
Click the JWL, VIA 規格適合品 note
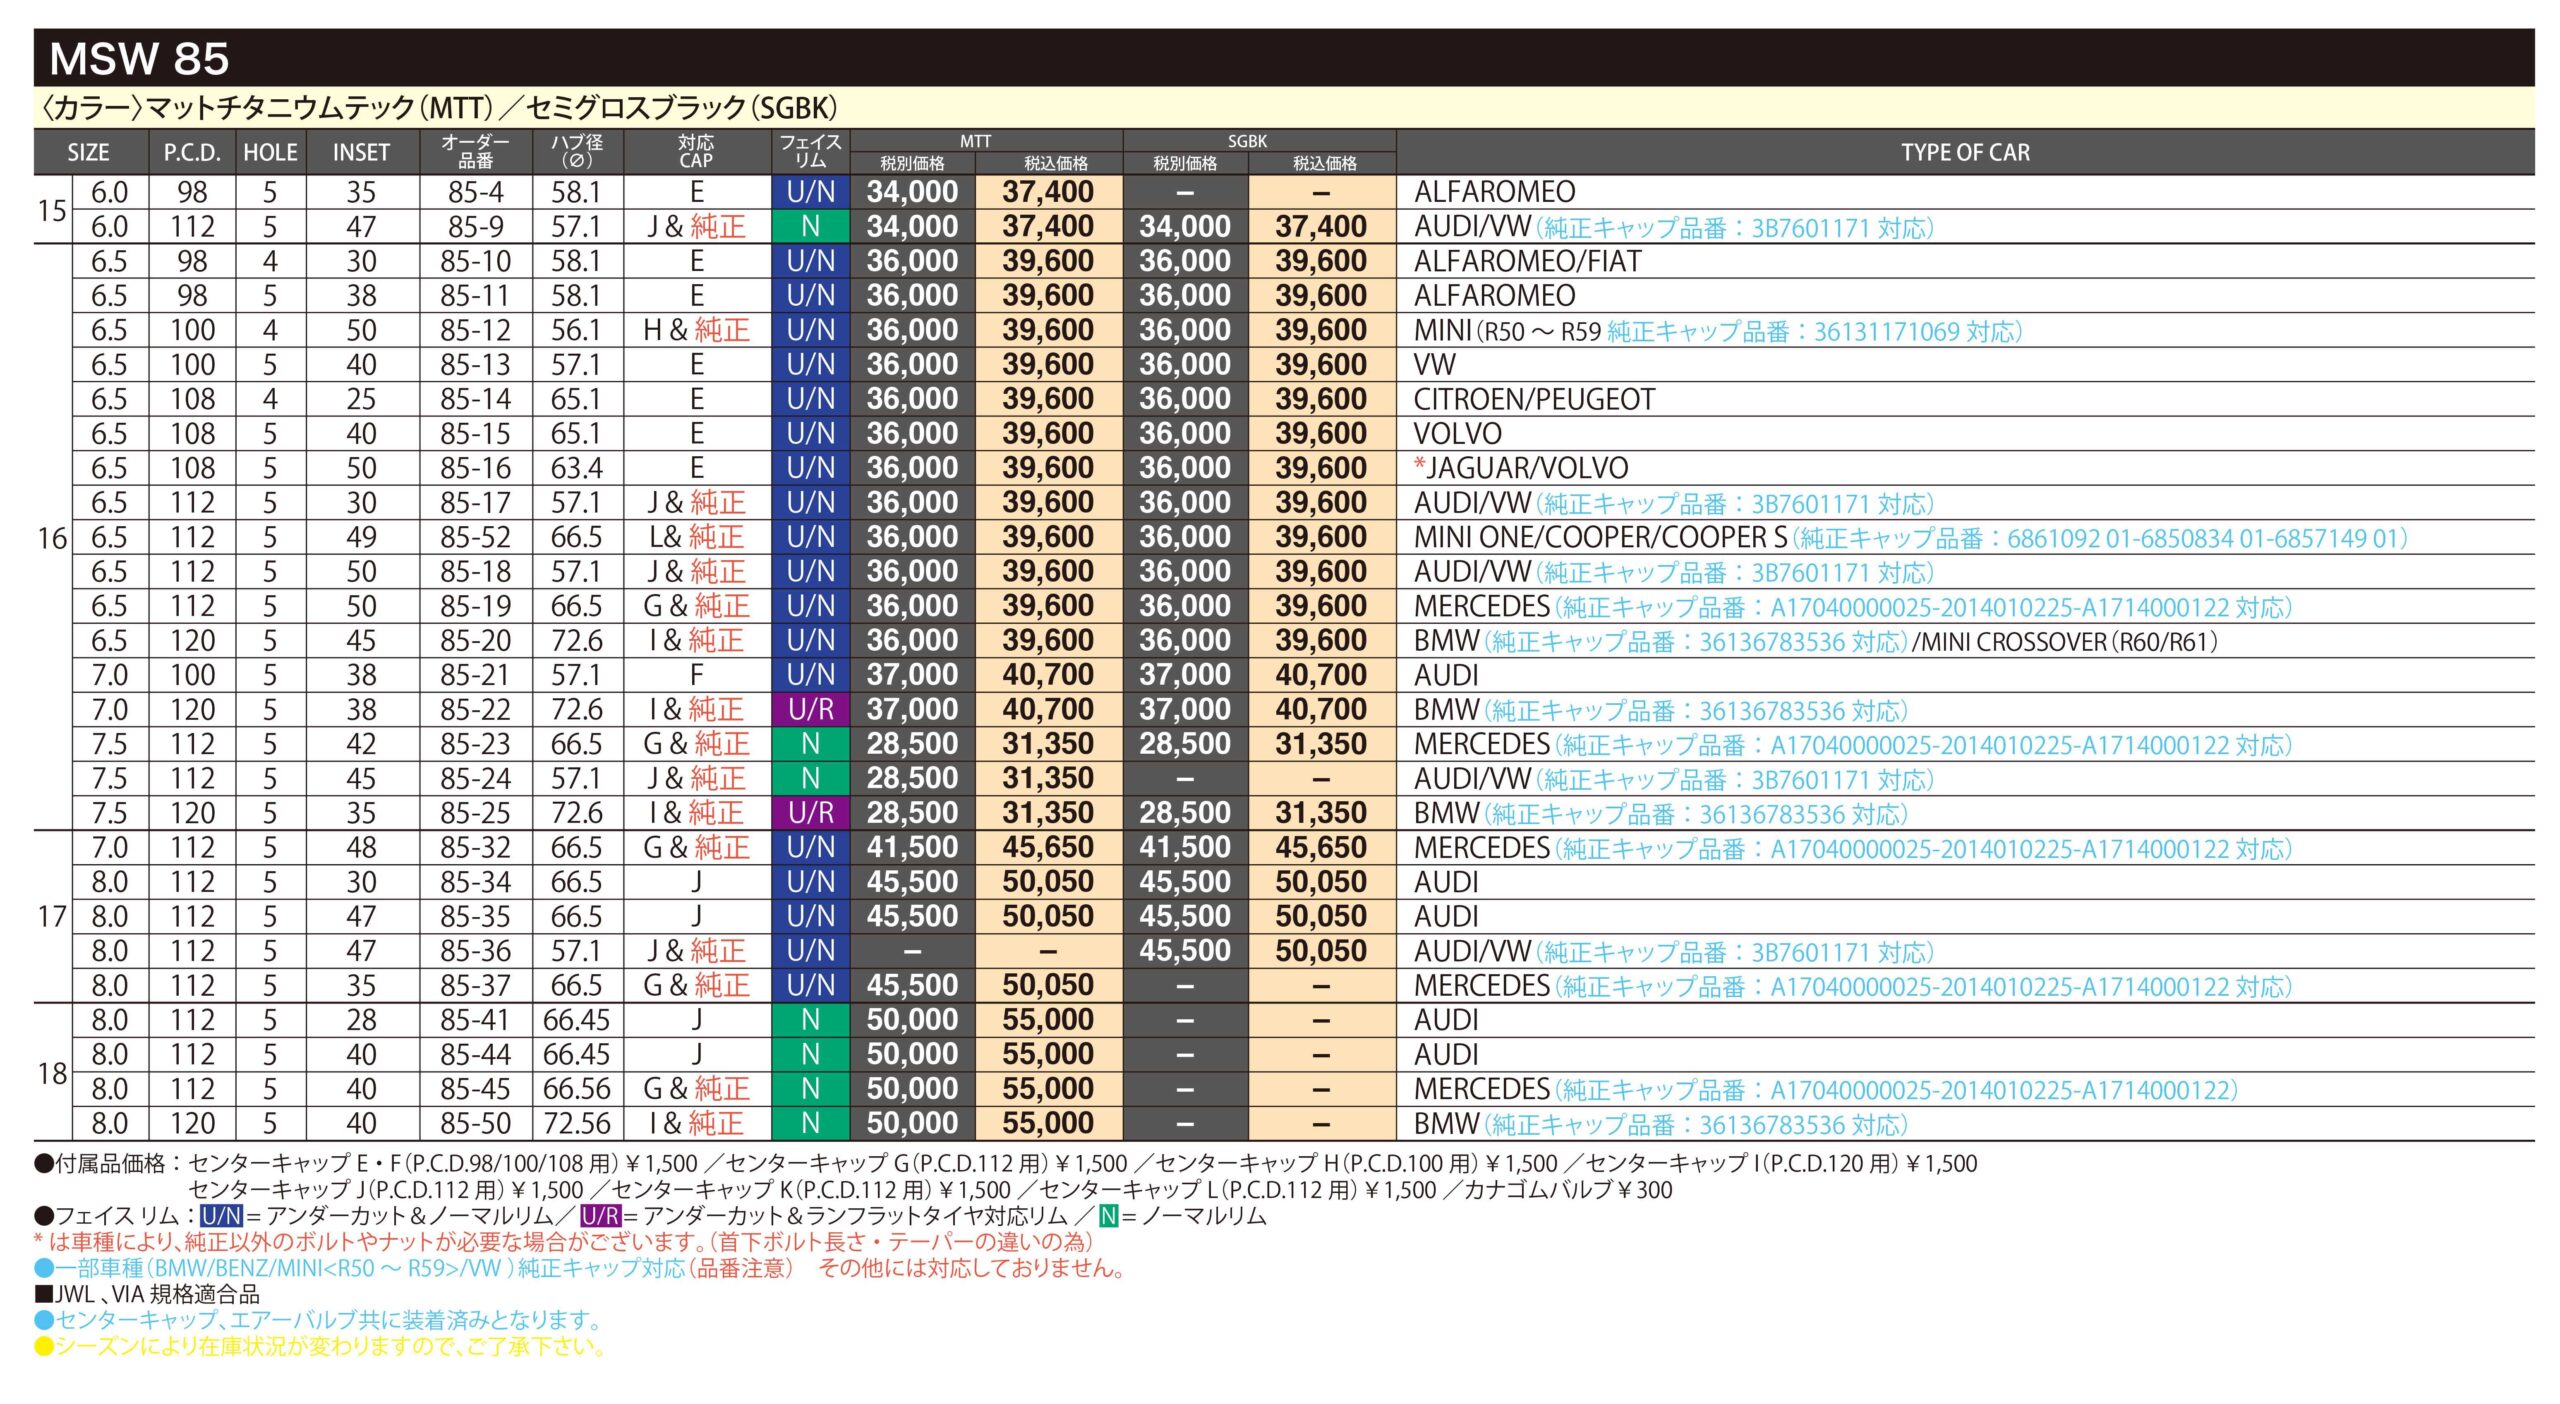[x=147, y=1294]
